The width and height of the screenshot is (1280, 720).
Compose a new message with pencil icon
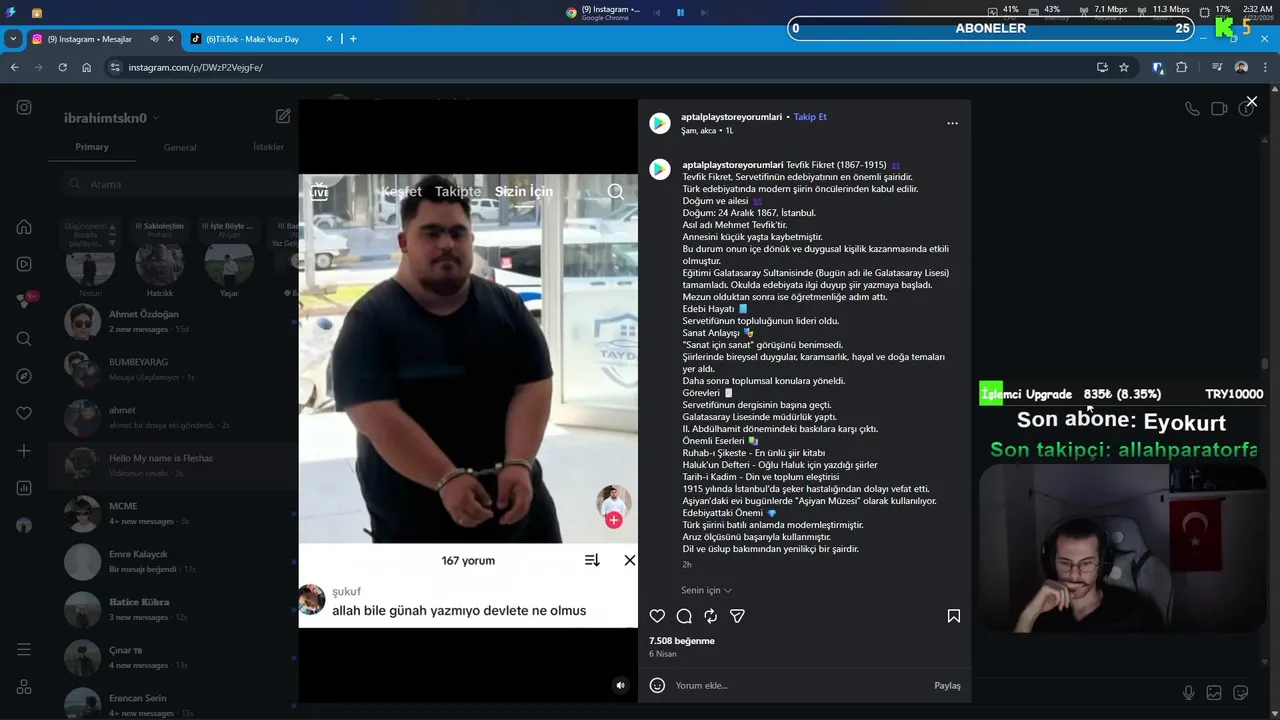click(283, 116)
